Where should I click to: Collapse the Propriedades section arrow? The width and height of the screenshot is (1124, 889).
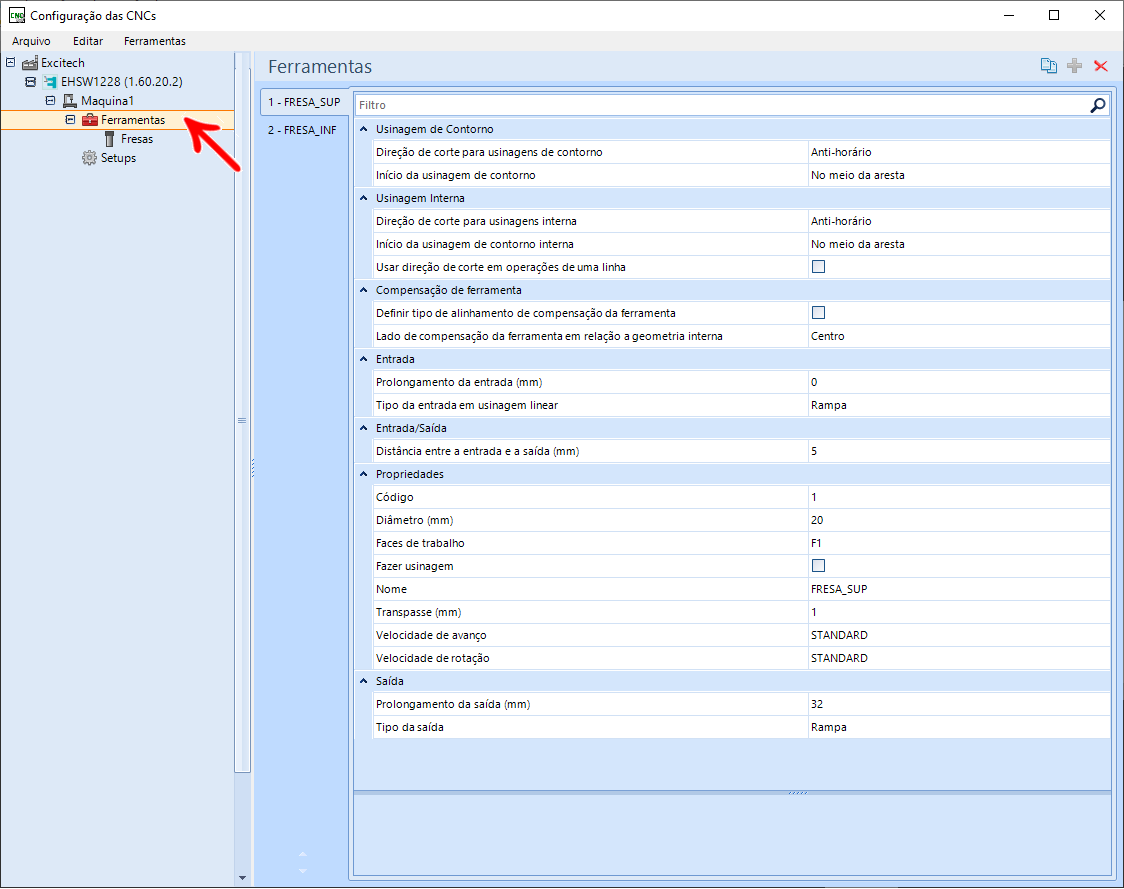point(363,474)
